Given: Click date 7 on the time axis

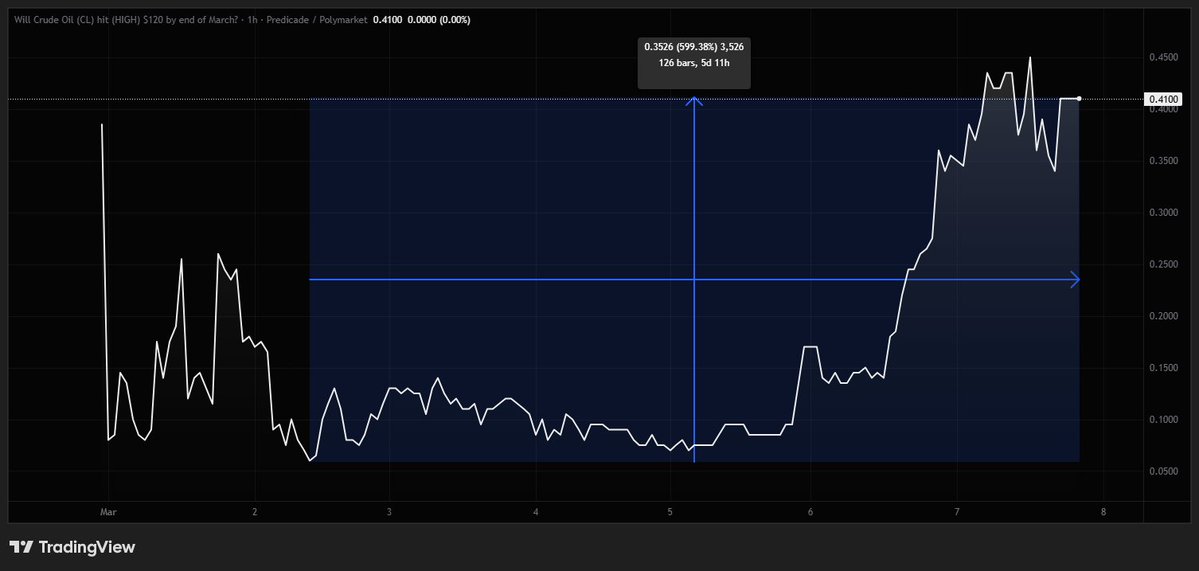Looking at the screenshot, I should tap(957, 512).
